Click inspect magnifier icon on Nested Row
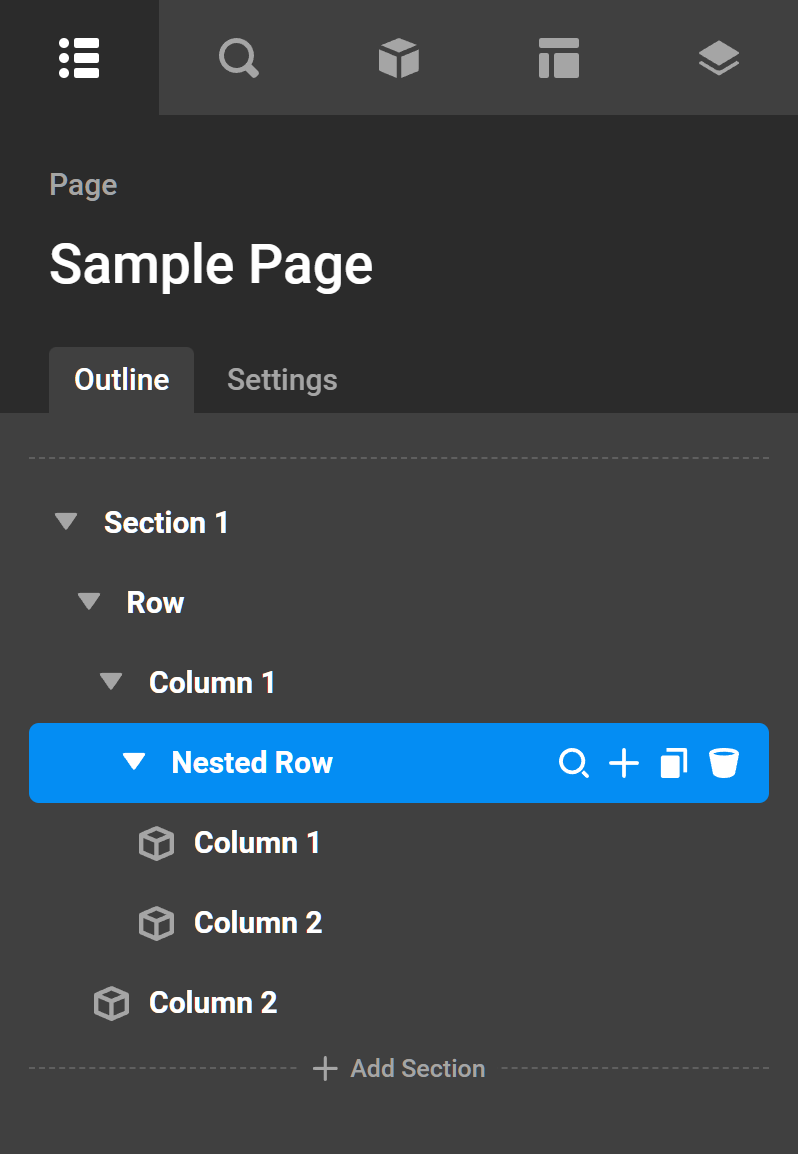Screen dimensions: 798x1154 pyautogui.click(x=573, y=764)
